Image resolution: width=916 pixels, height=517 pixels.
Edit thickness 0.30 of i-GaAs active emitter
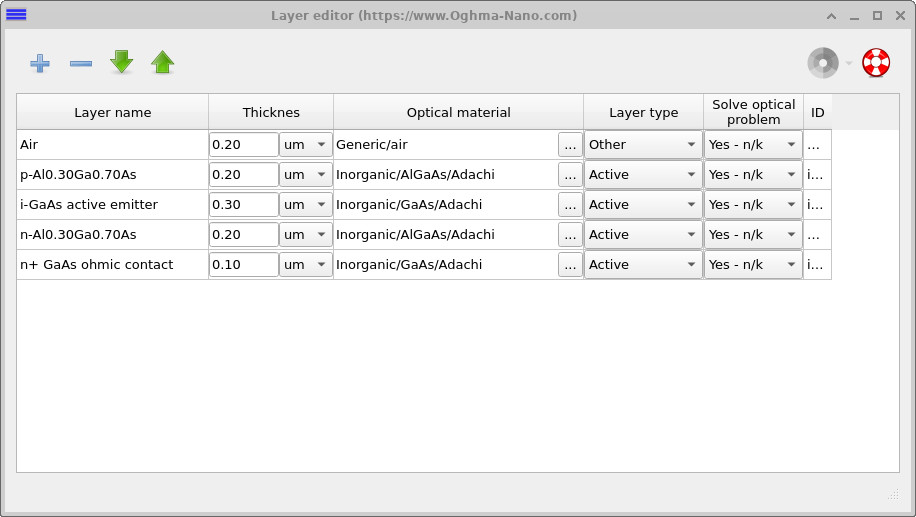[244, 204]
